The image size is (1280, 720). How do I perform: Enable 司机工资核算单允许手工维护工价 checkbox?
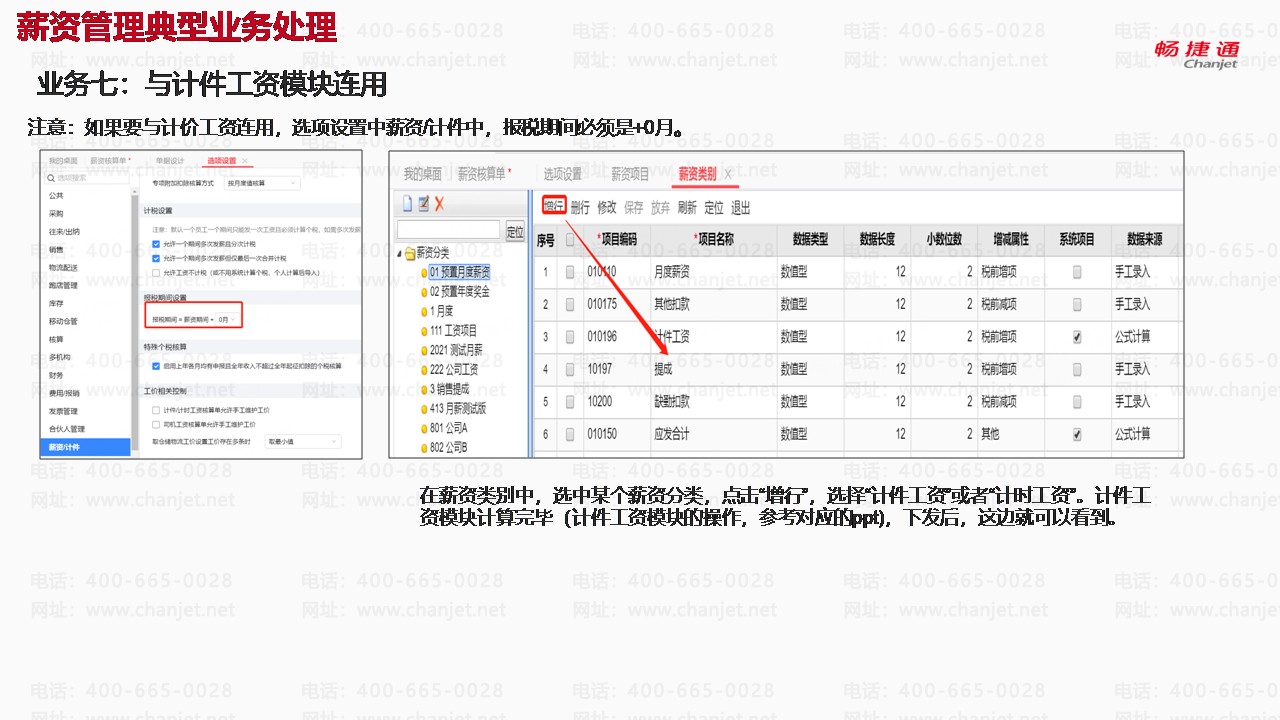coord(155,424)
